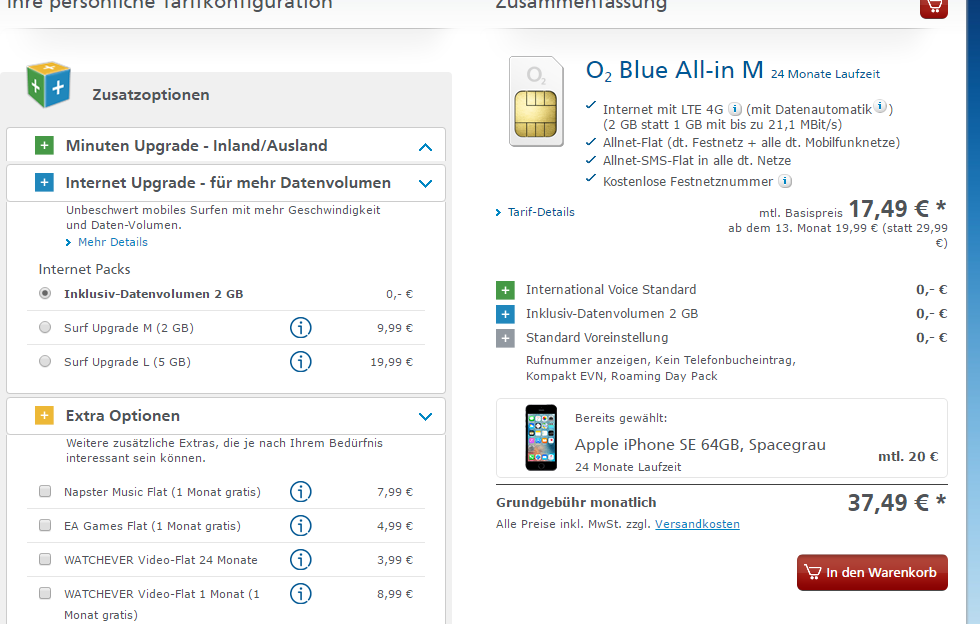Click the Zusatzoptionen cube icon
The height and width of the screenshot is (624, 980).
coord(49,84)
